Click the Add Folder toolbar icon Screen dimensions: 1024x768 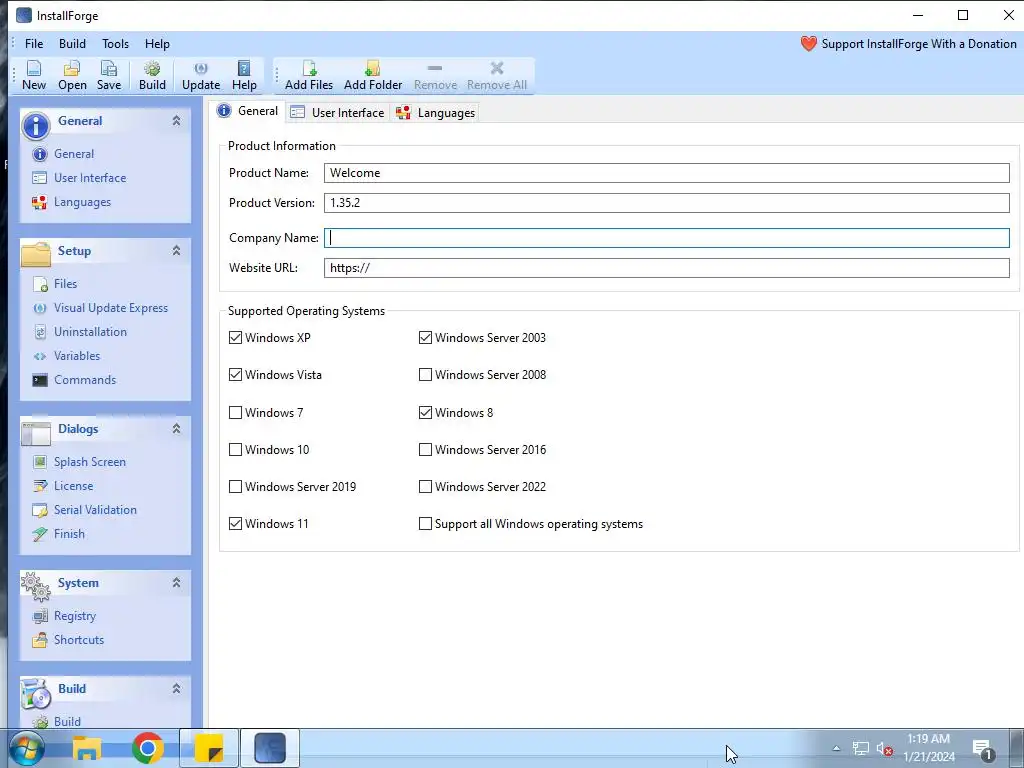click(373, 76)
